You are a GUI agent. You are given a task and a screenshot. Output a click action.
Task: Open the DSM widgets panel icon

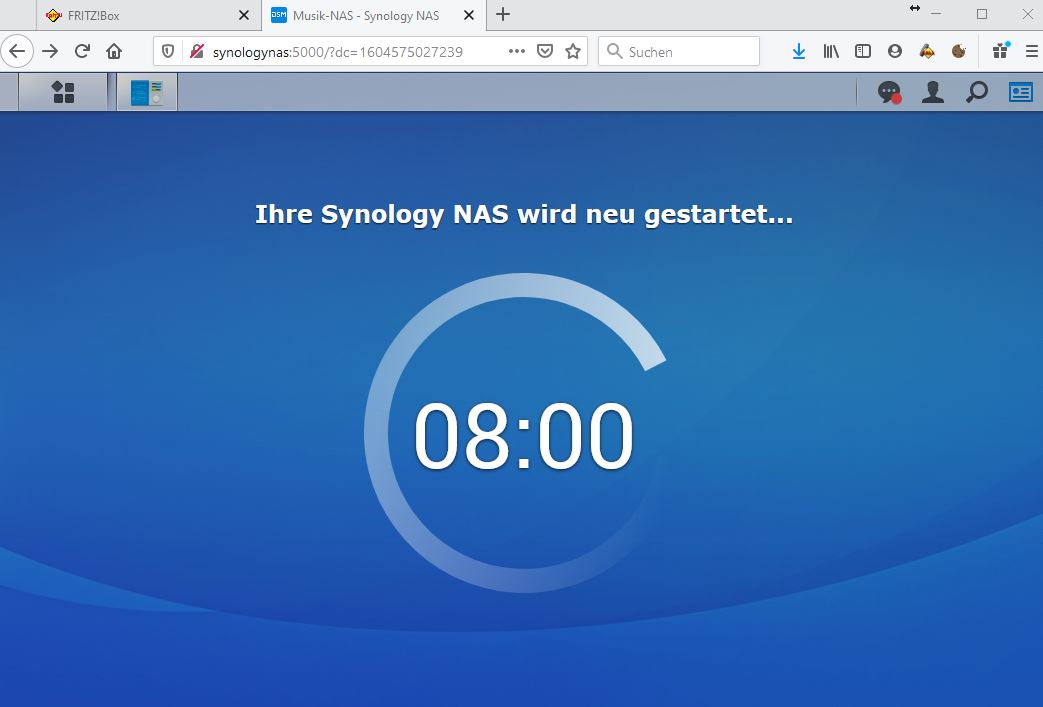[x=1020, y=92]
